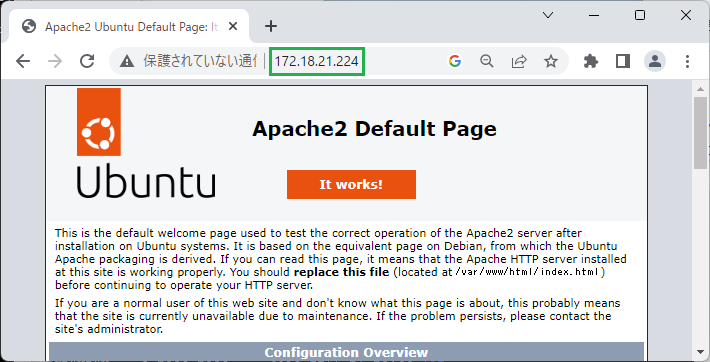Viewport: 710px width, 362px height.
Task: Click the Configuration Overview header
Action: 346,352
